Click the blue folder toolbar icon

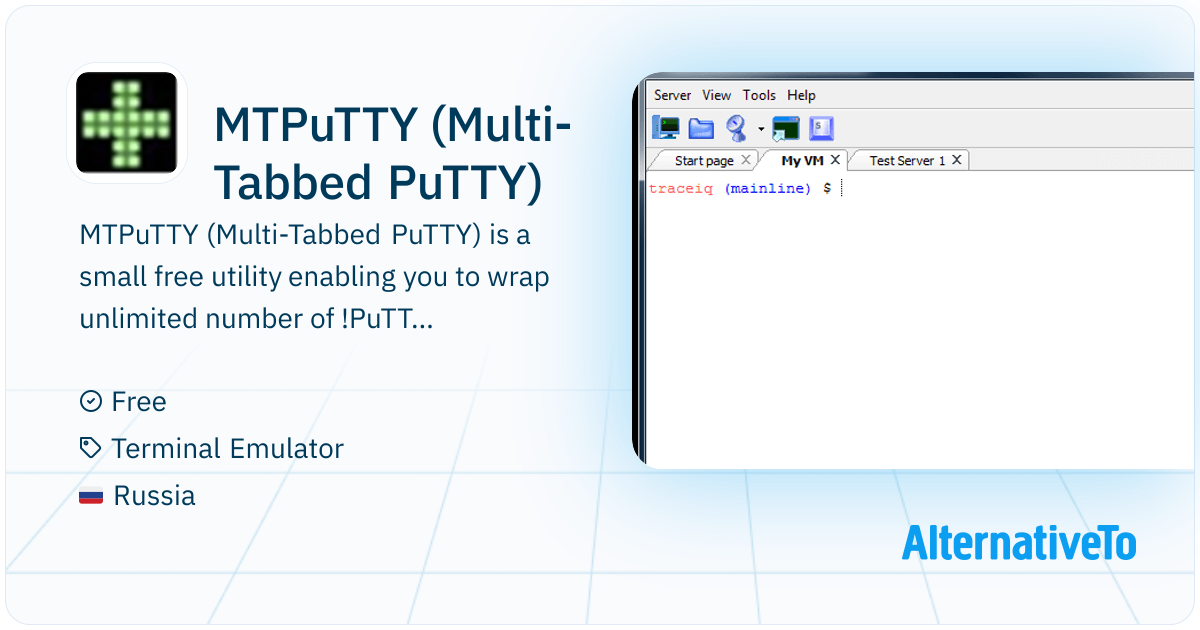click(x=701, y=128)
